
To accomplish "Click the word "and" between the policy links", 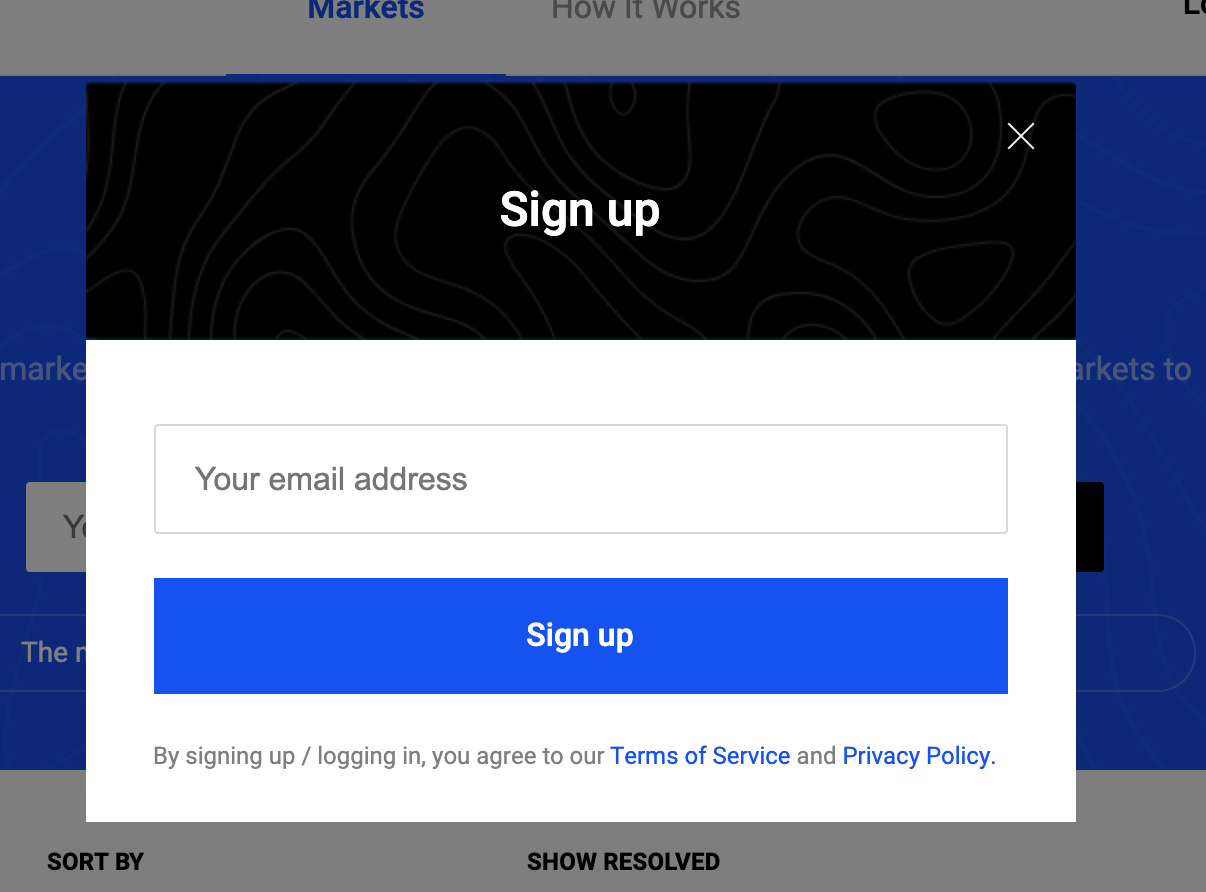I will (x=816, y=756).
